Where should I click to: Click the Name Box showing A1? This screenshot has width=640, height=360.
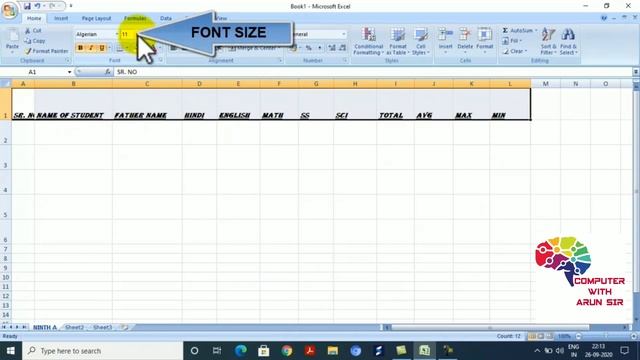click(33, 72)
